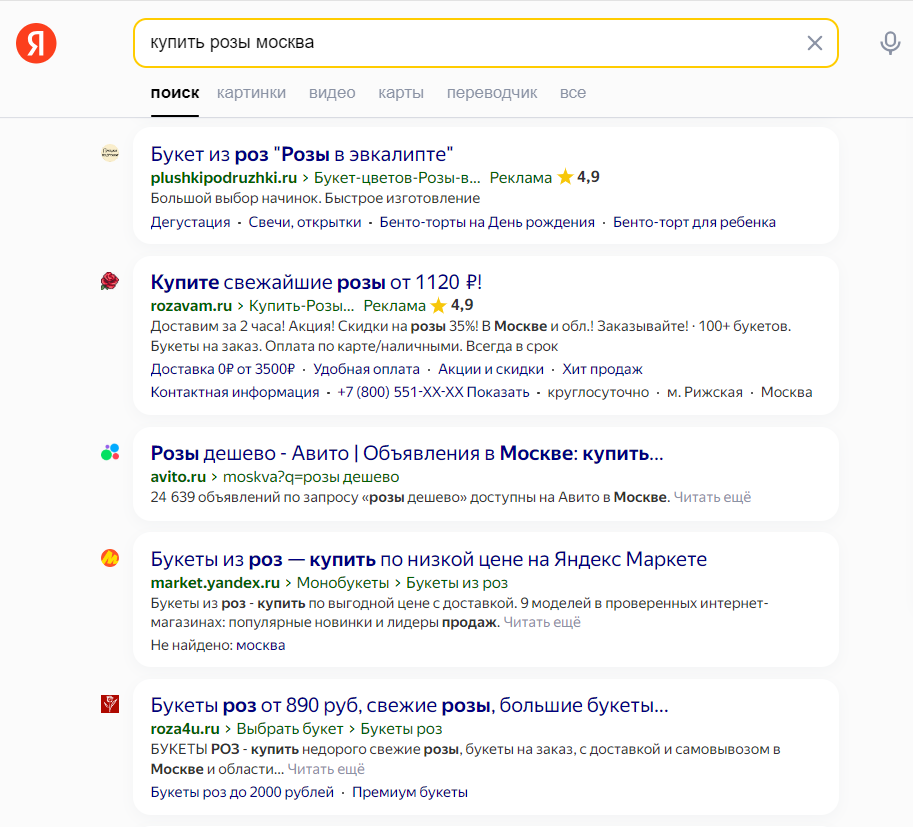
Task: Open the Контактная информация link
Action: [235, 392]
